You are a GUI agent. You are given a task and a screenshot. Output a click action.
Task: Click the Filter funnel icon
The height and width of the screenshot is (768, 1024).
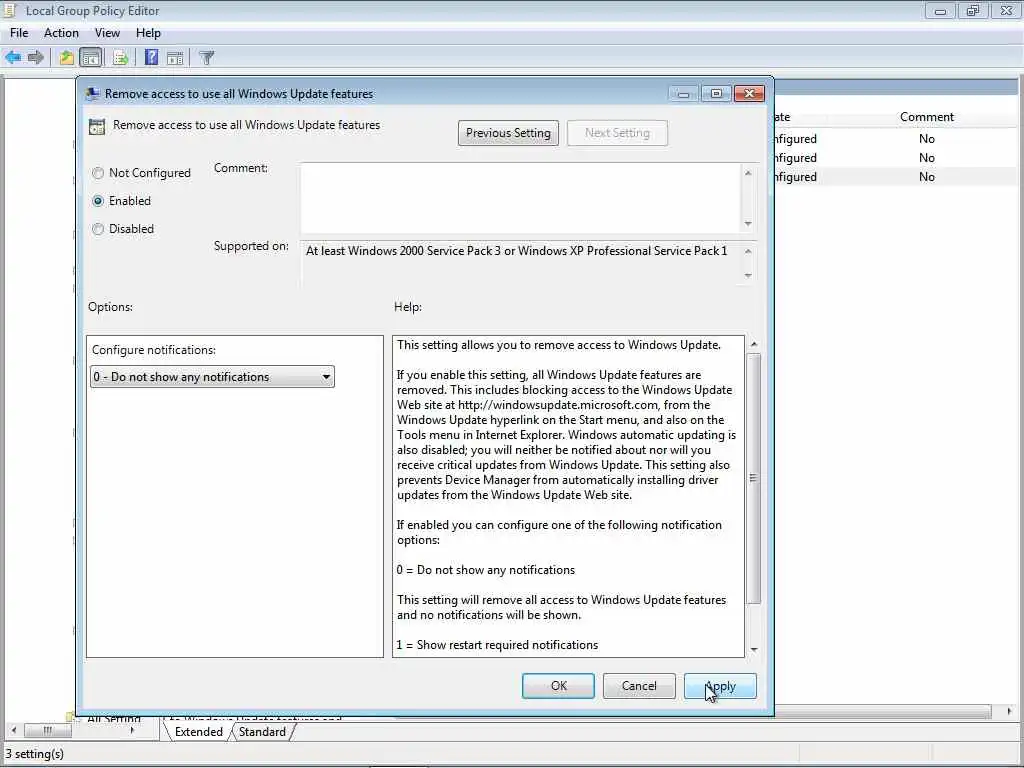pos(206,57)
